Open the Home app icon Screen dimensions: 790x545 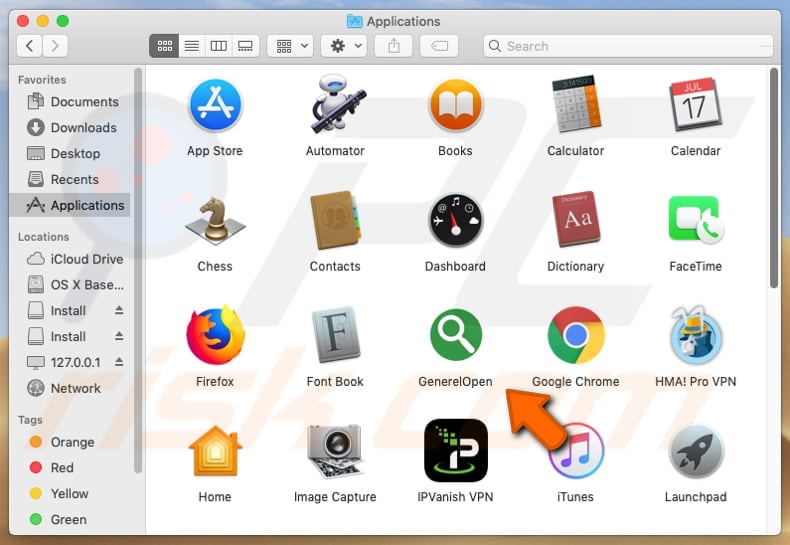coord(215,451)
